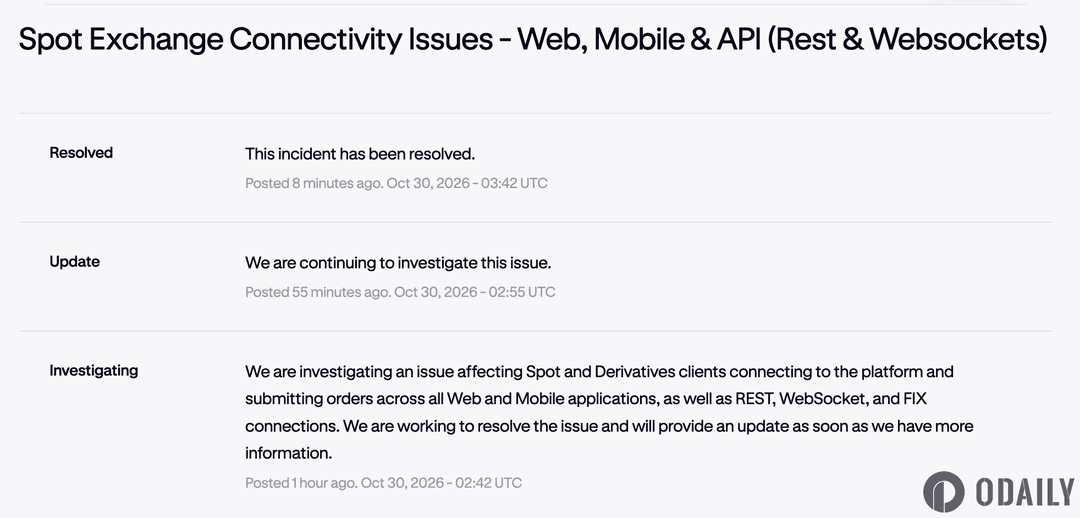The width and height of the screenshot is (1080, 518).
Task: Click the ODAILY circular logo icon
Action: [944, 492]
